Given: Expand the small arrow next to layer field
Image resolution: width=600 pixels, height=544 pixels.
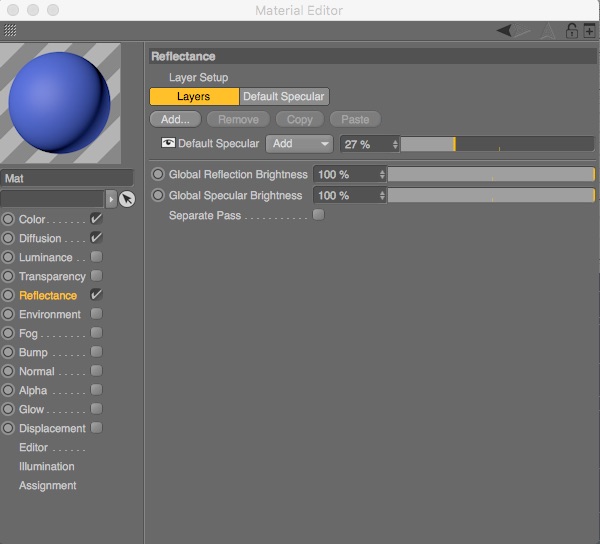Looking at the screenshot, I should coord(111,199).
